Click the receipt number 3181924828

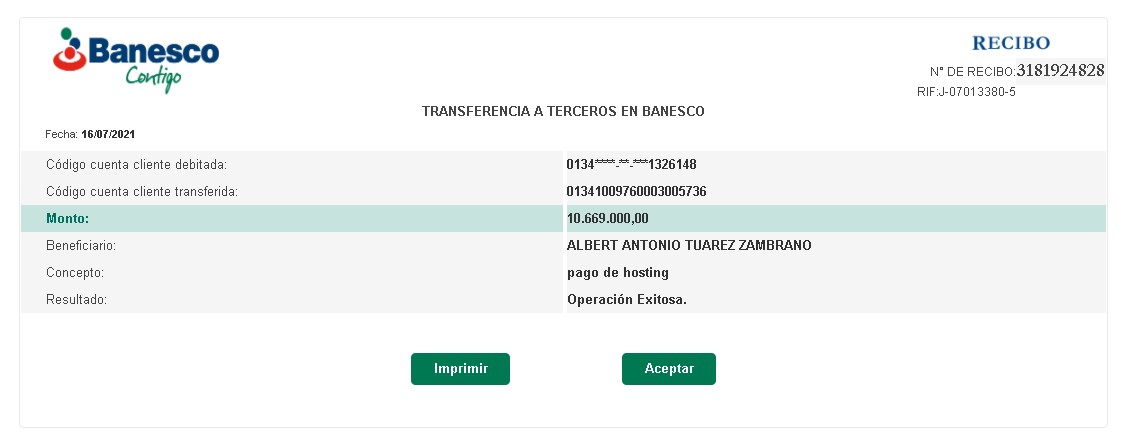pos(1060,71)
